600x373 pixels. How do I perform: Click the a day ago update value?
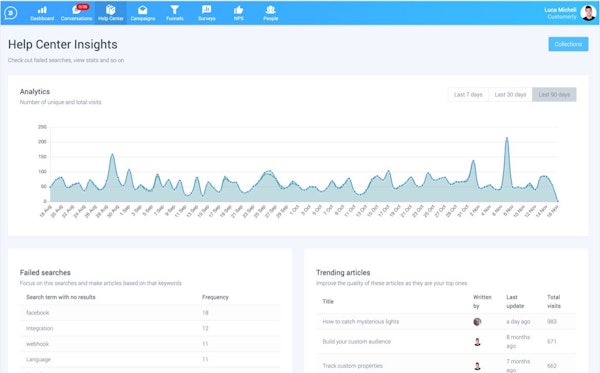(518, 322)
